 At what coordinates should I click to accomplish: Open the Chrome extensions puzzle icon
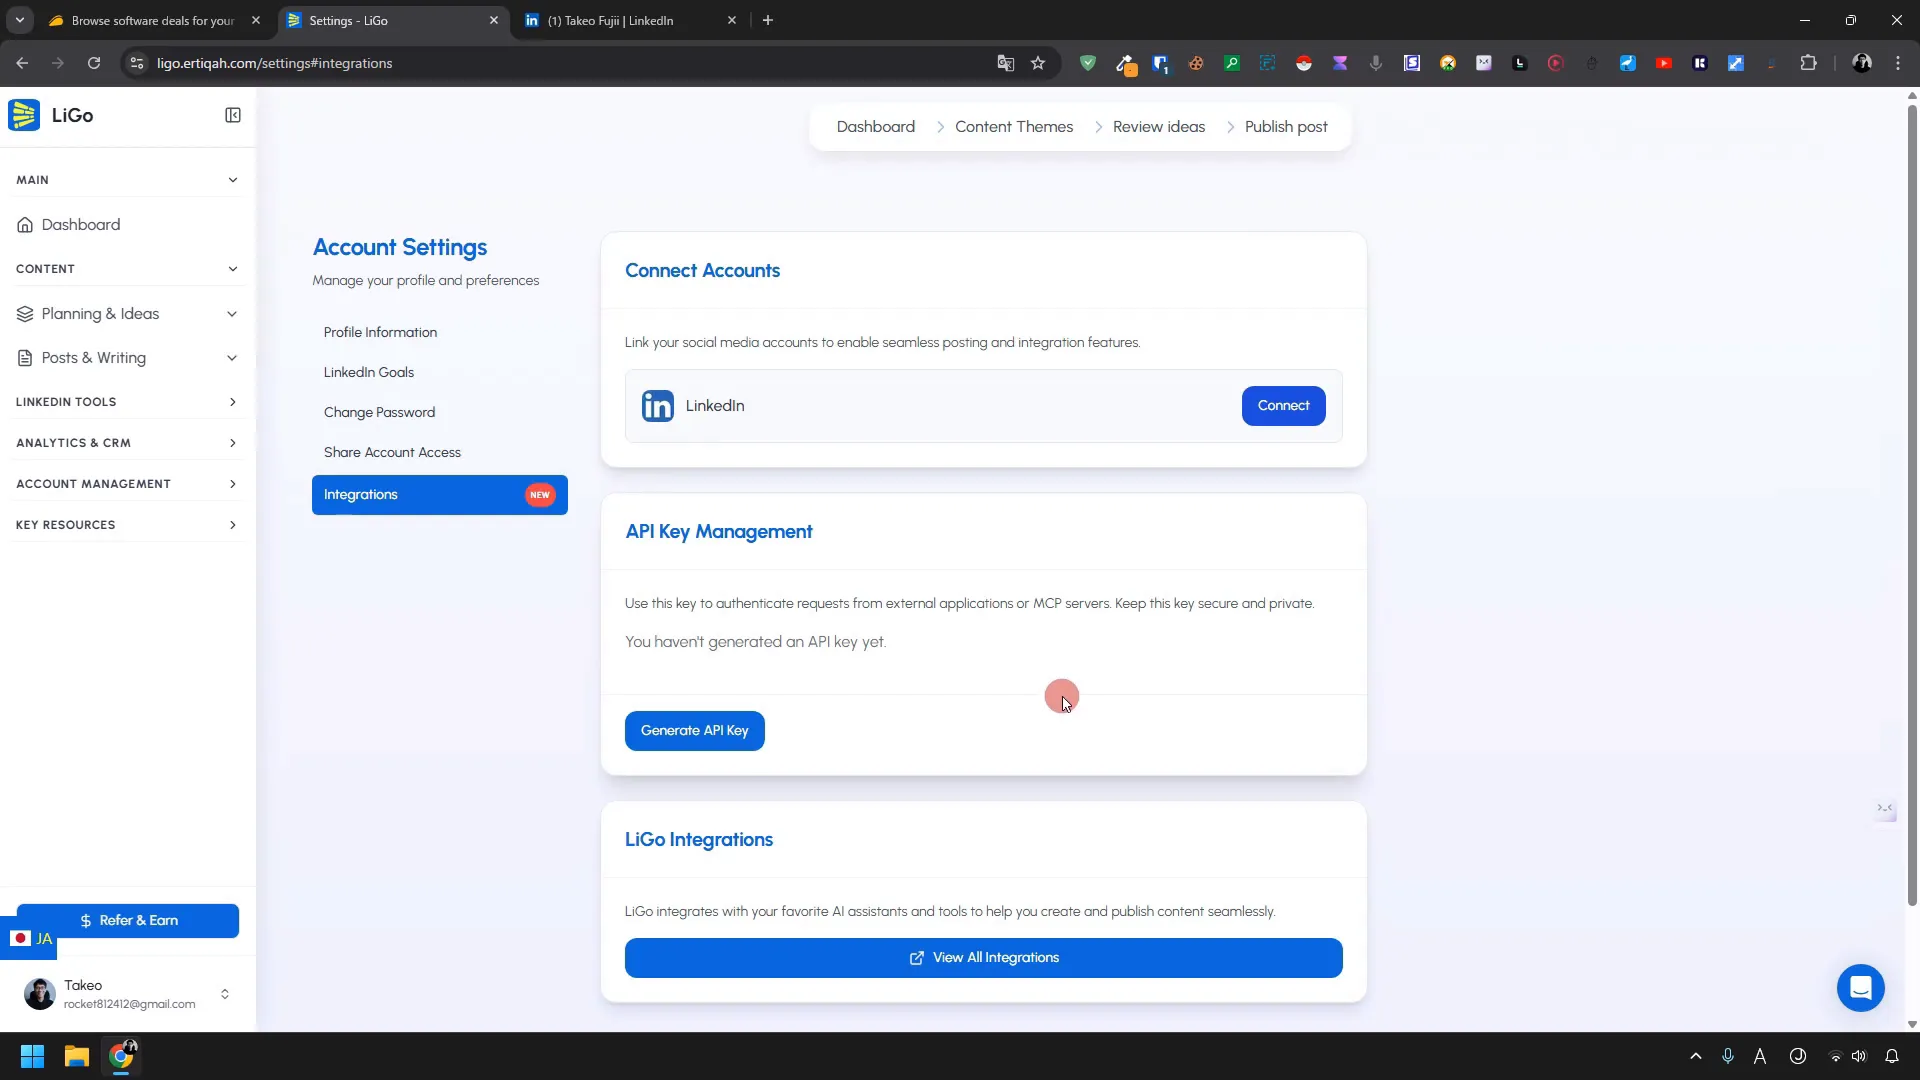point(1808,63)
